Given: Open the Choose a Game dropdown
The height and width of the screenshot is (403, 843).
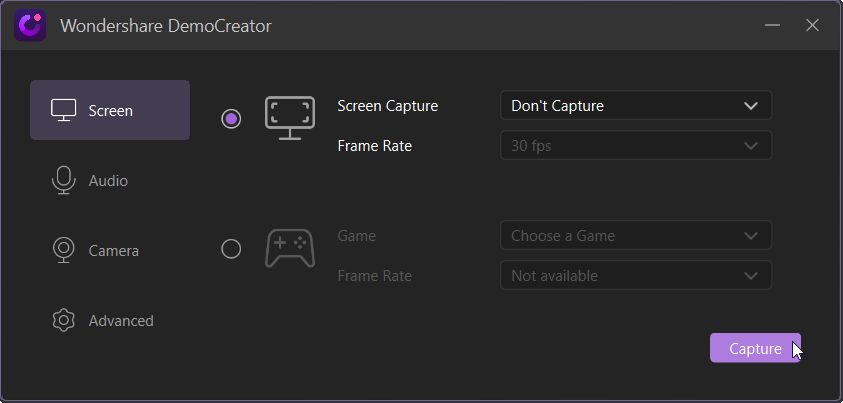Looking at the screenshot, I should (x=636, y=235).
